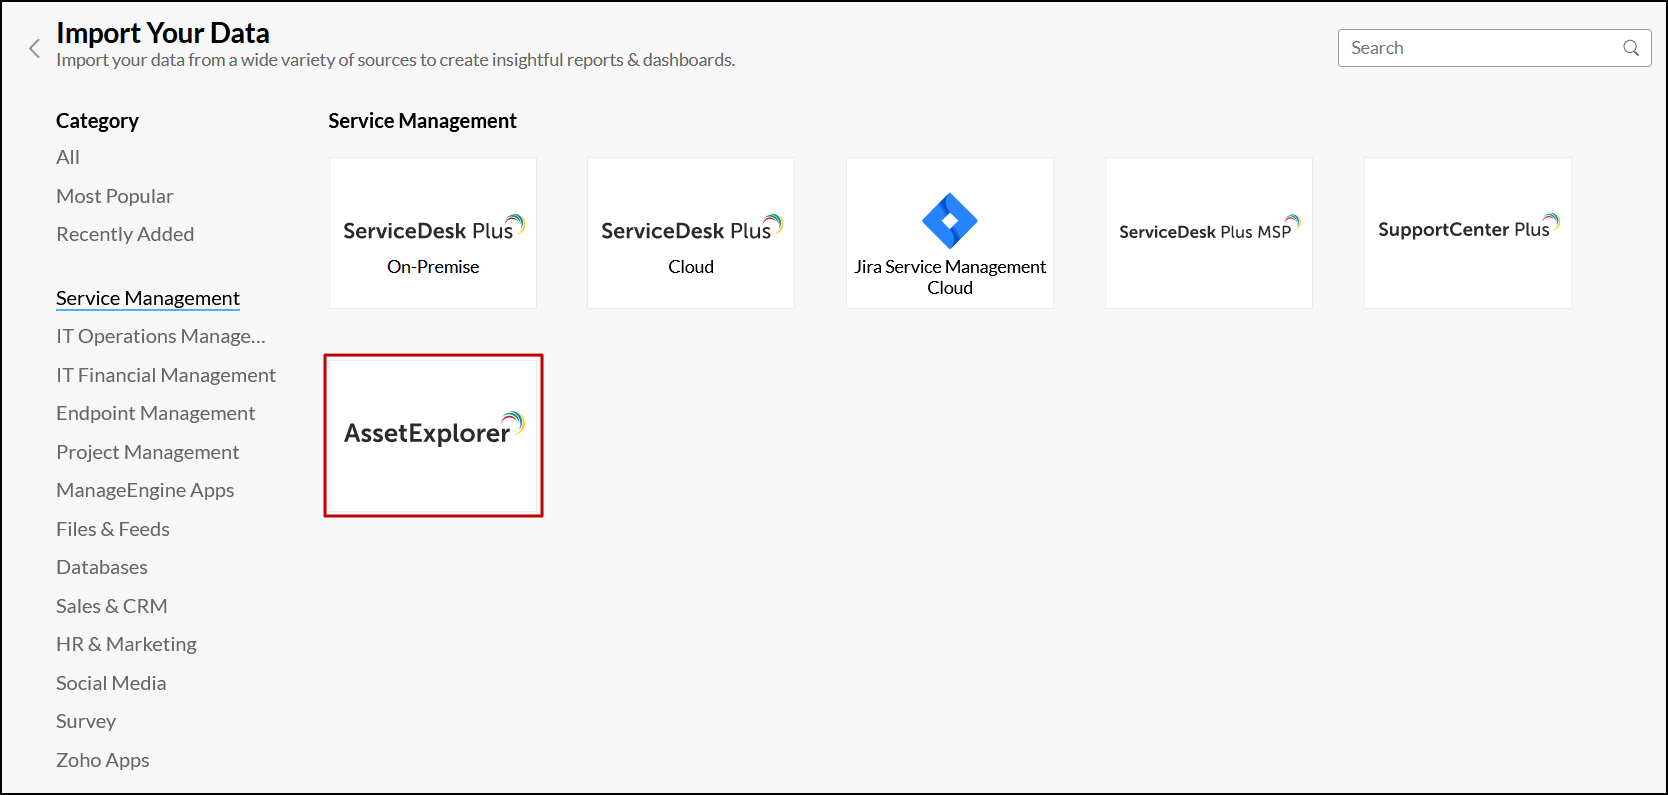
Task: Click the search magnifier icon
Action: coord(1630,48)
